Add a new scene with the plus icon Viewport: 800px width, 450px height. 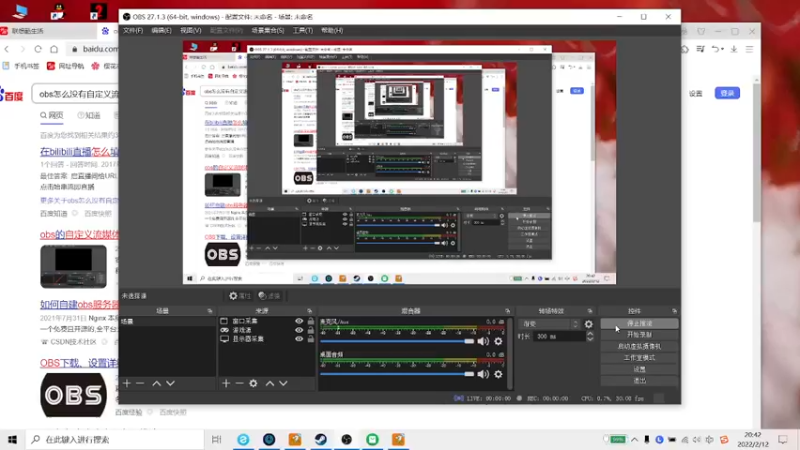point(127,383)
